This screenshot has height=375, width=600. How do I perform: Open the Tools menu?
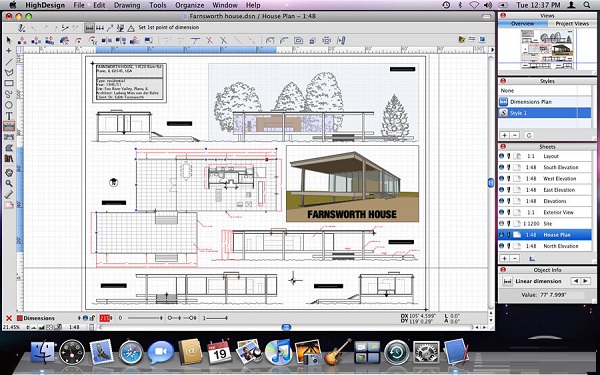coord(158,5)
